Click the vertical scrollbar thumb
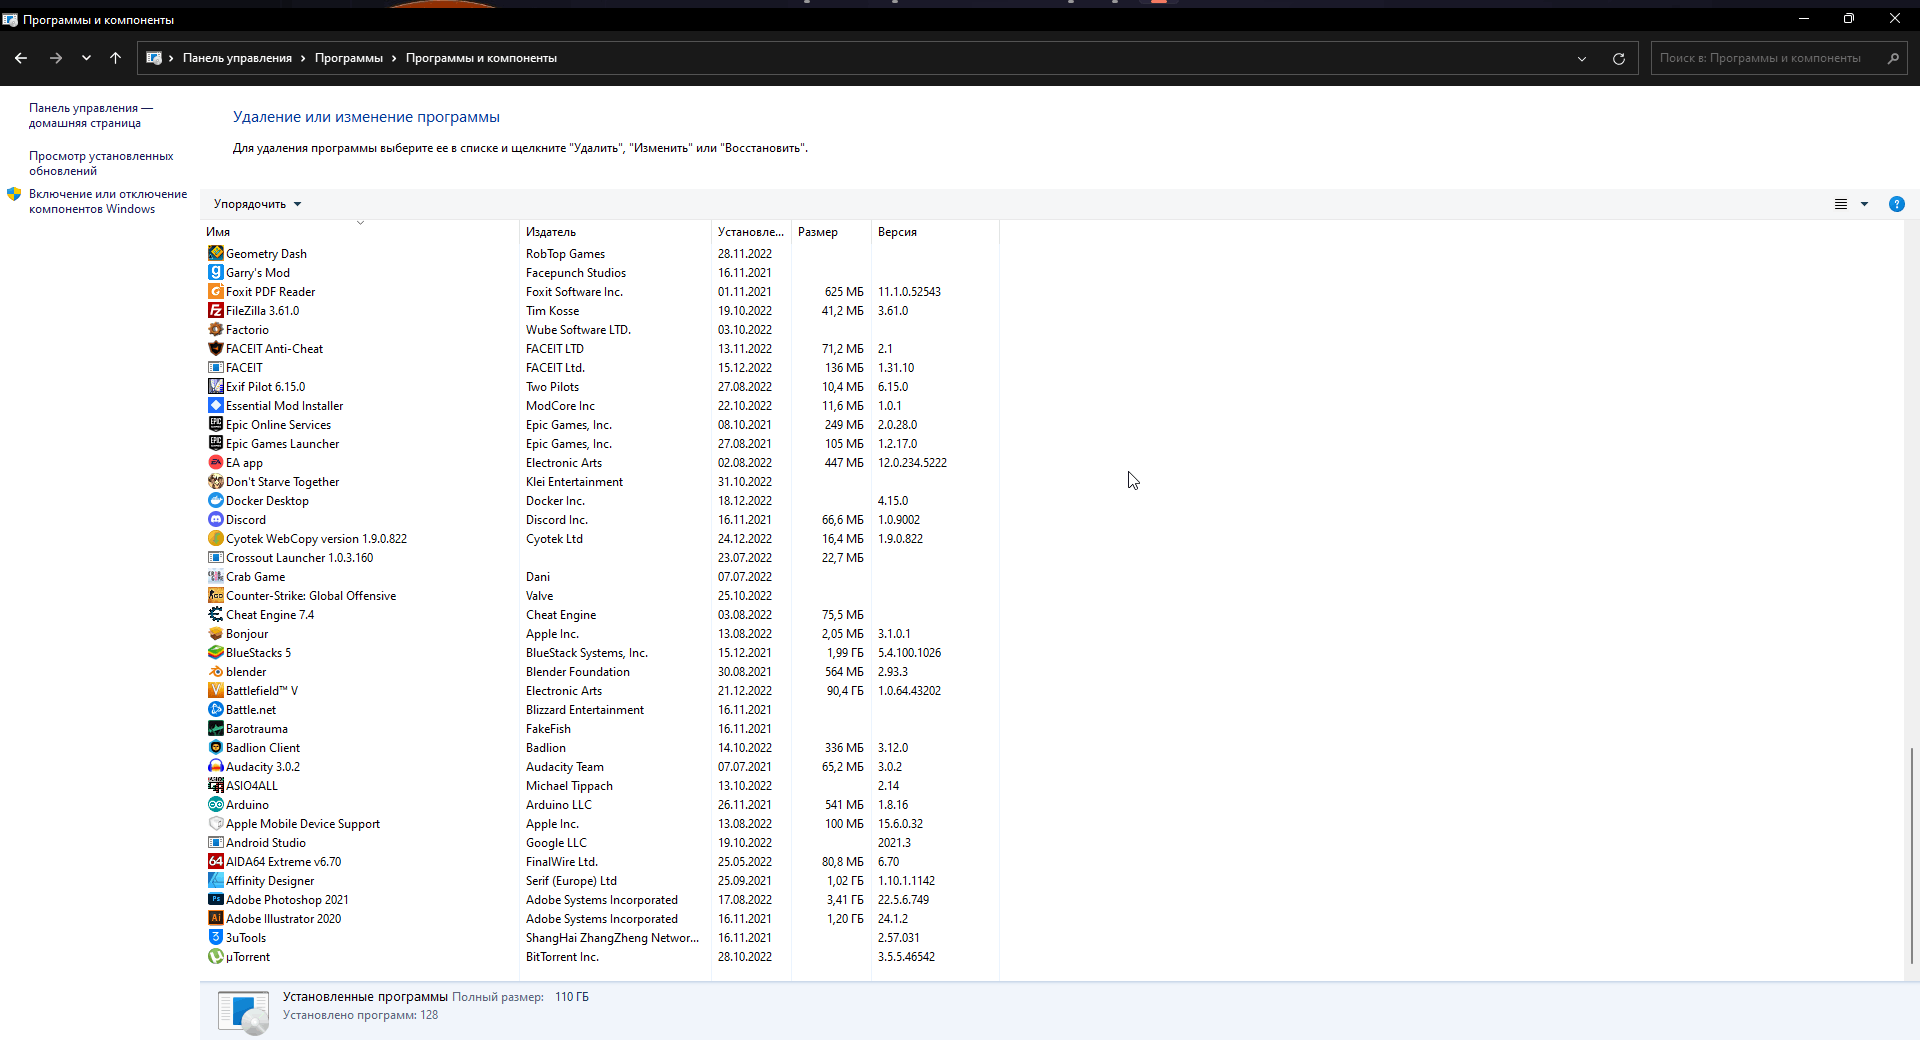1920x1040 pixels. coord(1912,855)
